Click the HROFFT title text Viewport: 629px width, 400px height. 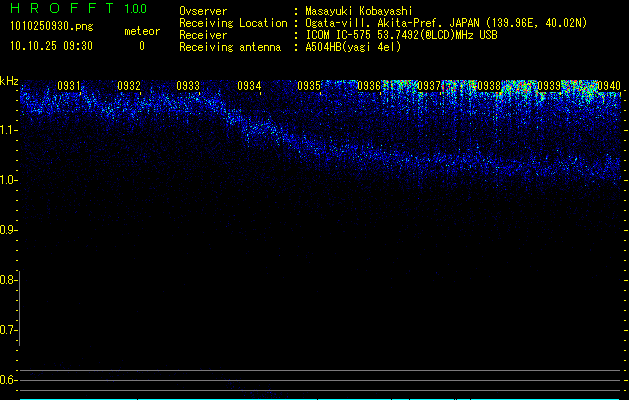[62, 8]
